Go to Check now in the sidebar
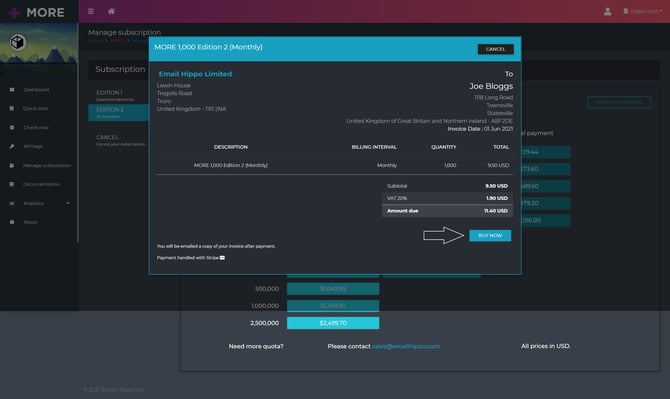 click(x=36, y=127)
